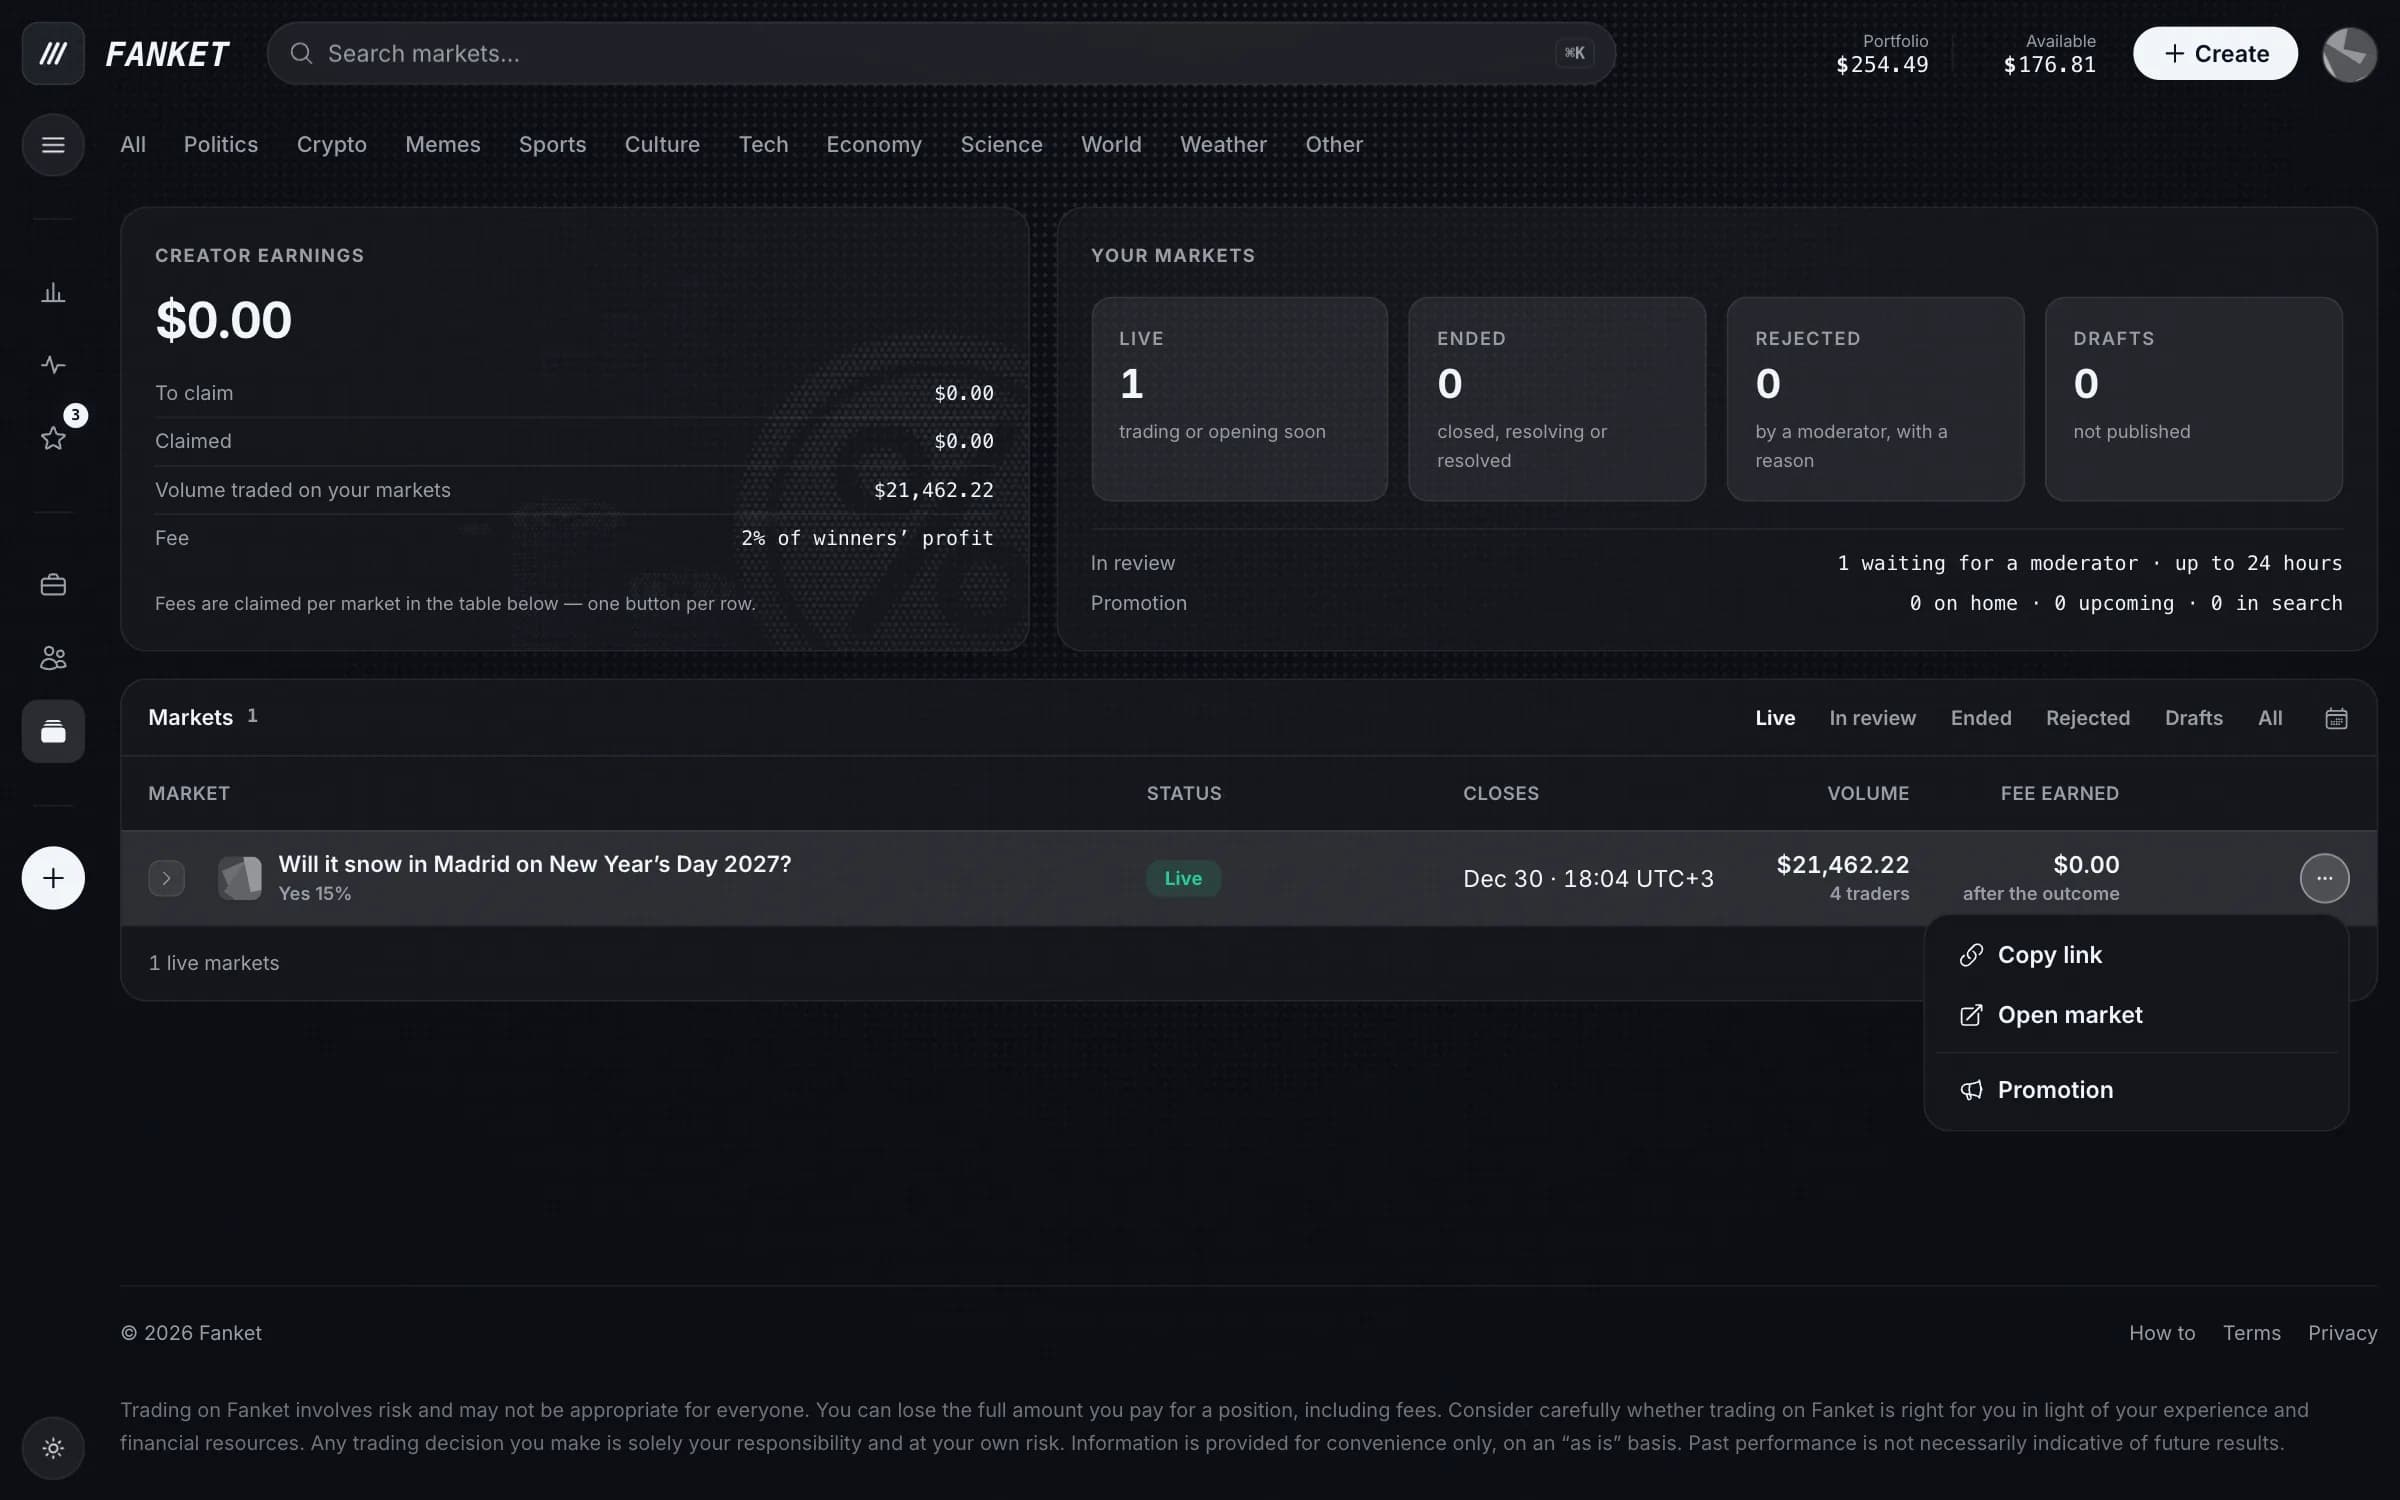The image size is (2400, 1500).
Task: Open the Weather category
Action: tap(1223, 145)
